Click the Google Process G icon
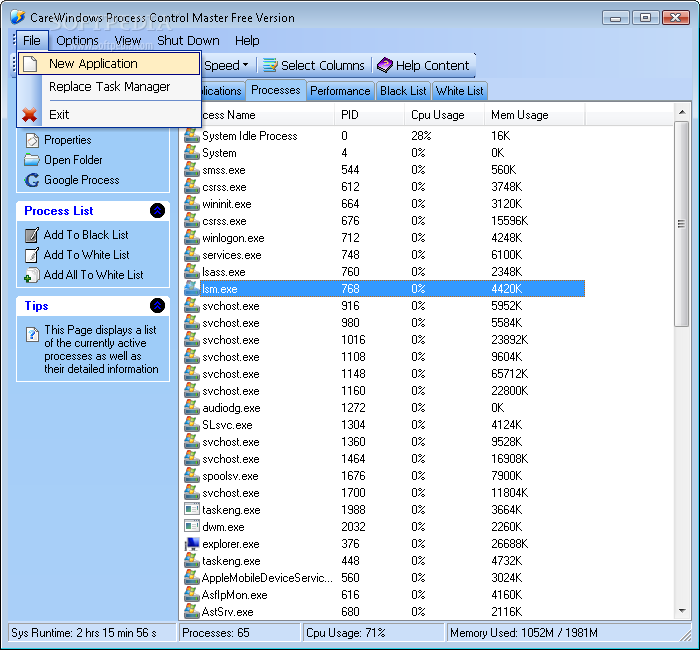This screenshot has height=650, width=700. point(32,180)
